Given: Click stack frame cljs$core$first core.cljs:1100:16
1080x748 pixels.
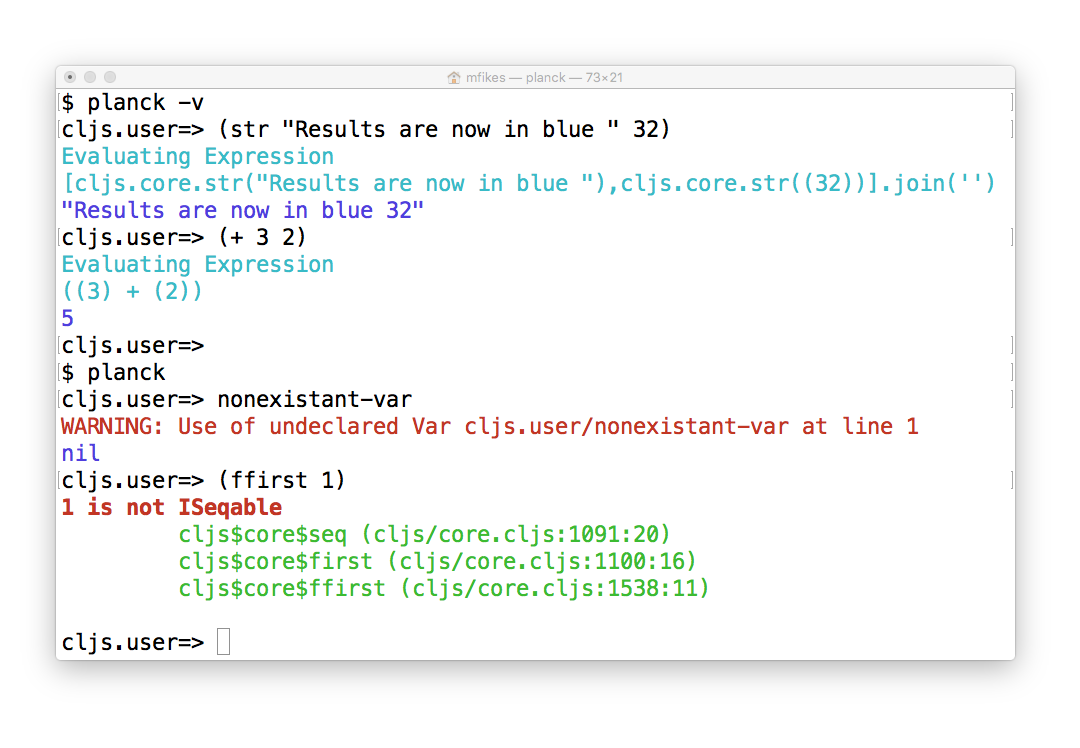Looking at the screenshot, I should (x=437, y=561).
